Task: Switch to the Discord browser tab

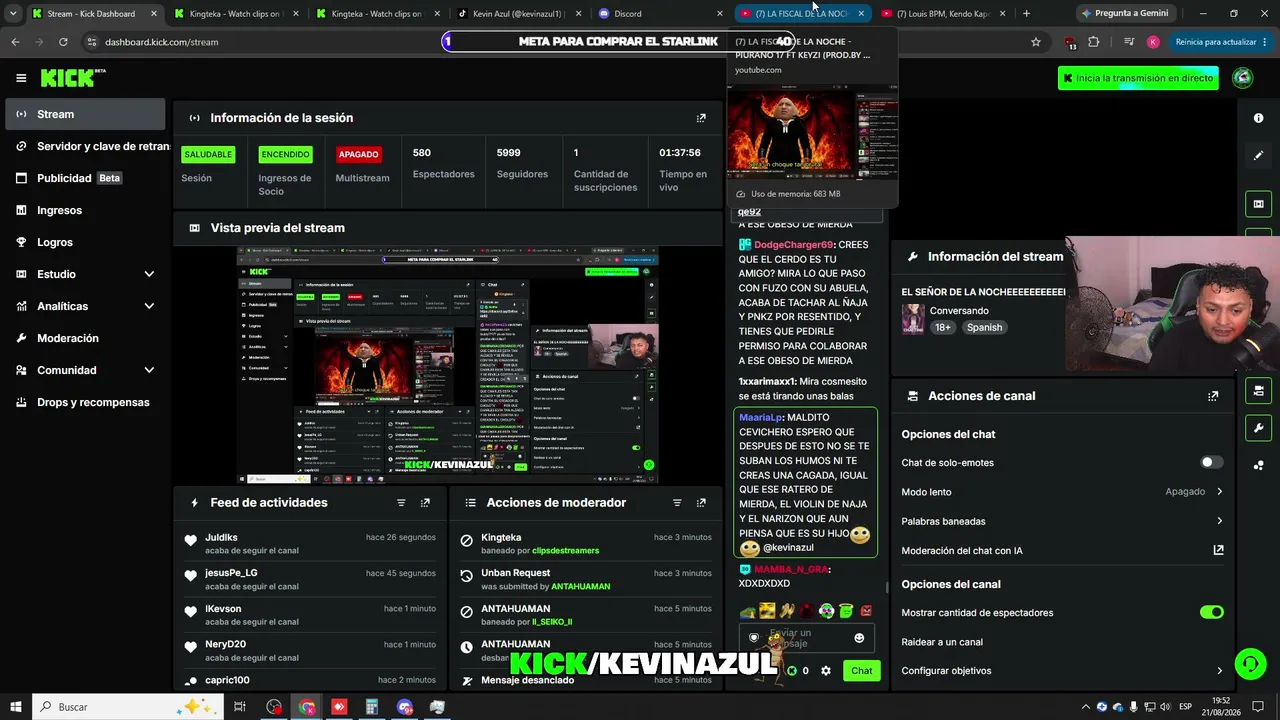Action: [x=660, y=14]
